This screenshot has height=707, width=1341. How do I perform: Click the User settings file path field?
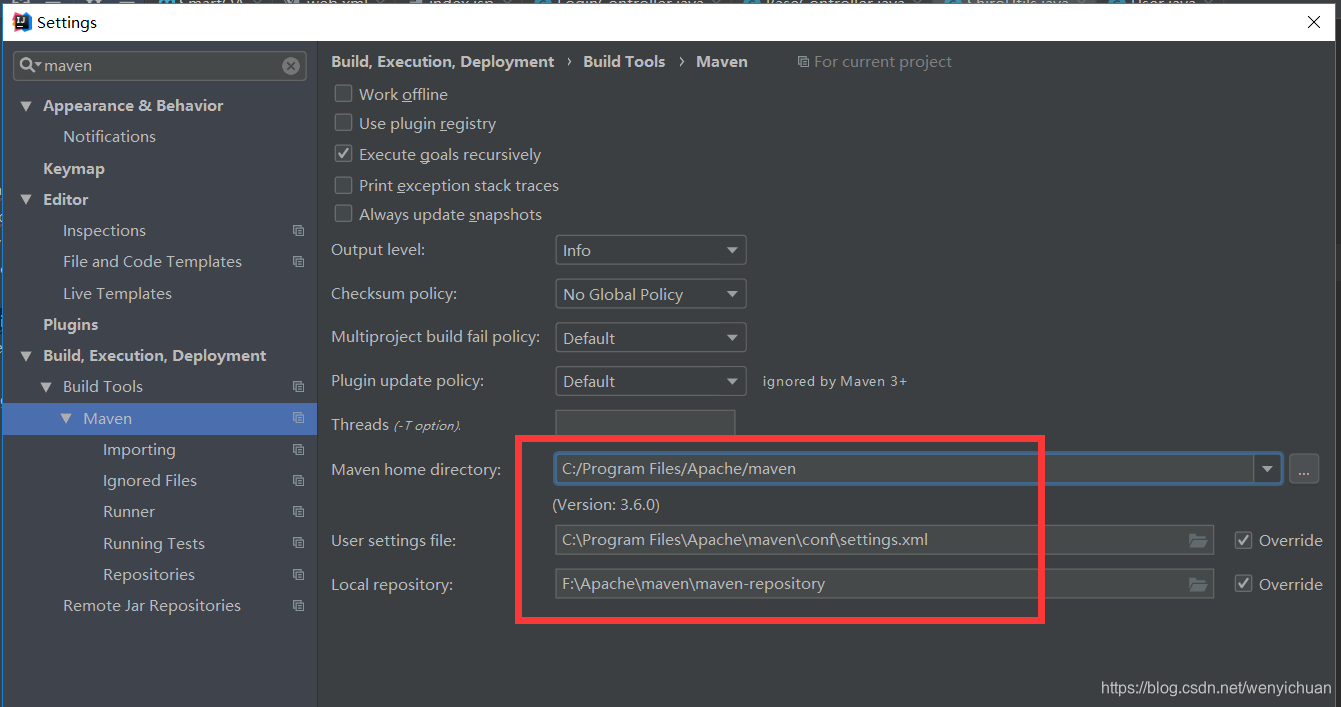pos(885,541)
